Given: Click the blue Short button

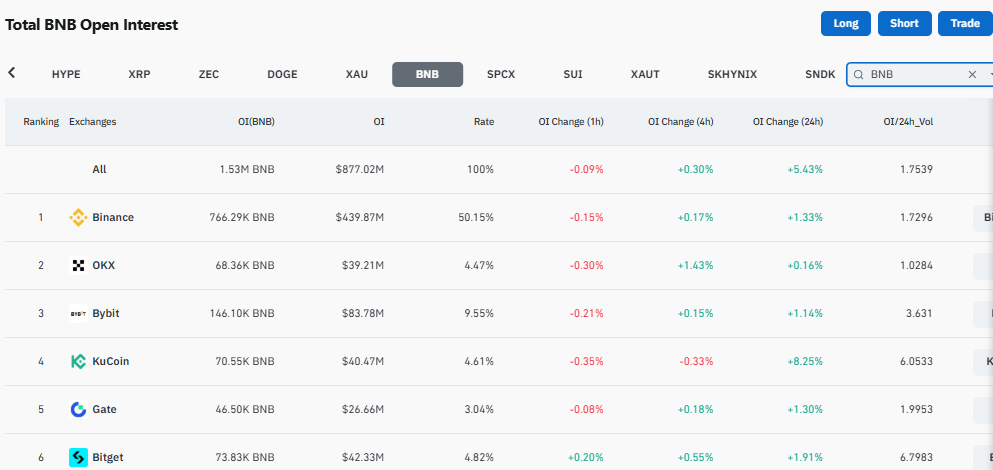Looking at the screenshot, I should coord(904,23).
